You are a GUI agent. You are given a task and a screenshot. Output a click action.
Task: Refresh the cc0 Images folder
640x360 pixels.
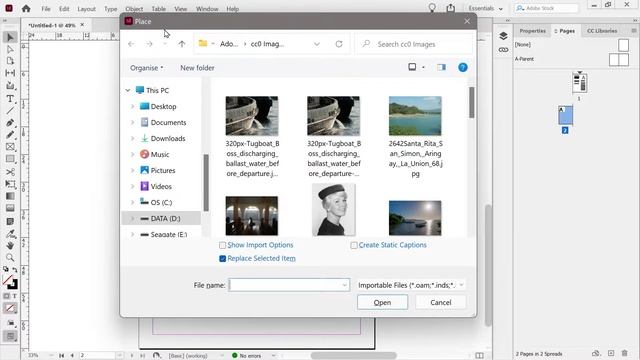click(339, 44)
